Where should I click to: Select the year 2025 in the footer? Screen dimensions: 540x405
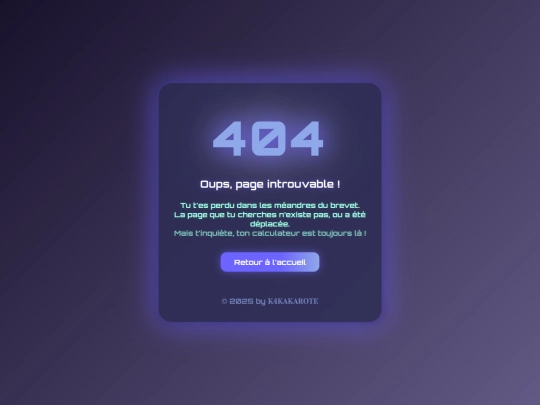pos(241,301)
